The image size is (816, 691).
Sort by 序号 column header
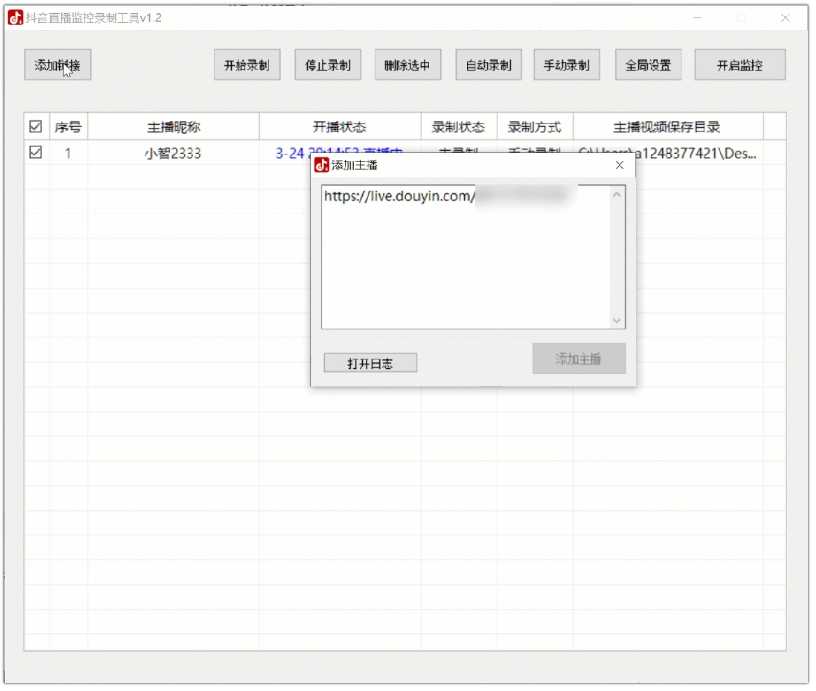coord(68,126)
